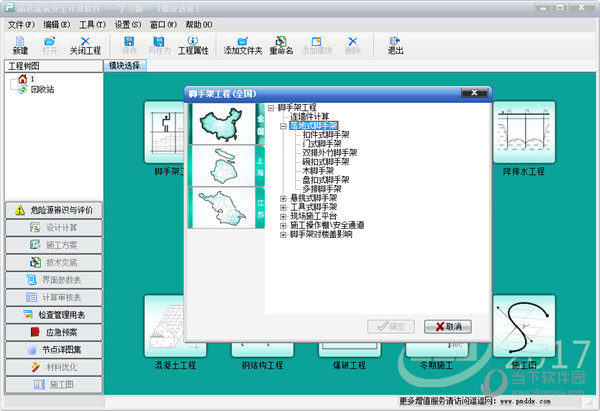Click the 新建 (New) toolbar icon
The width and height of the screenshot is (600, 411).
point(20,46)
